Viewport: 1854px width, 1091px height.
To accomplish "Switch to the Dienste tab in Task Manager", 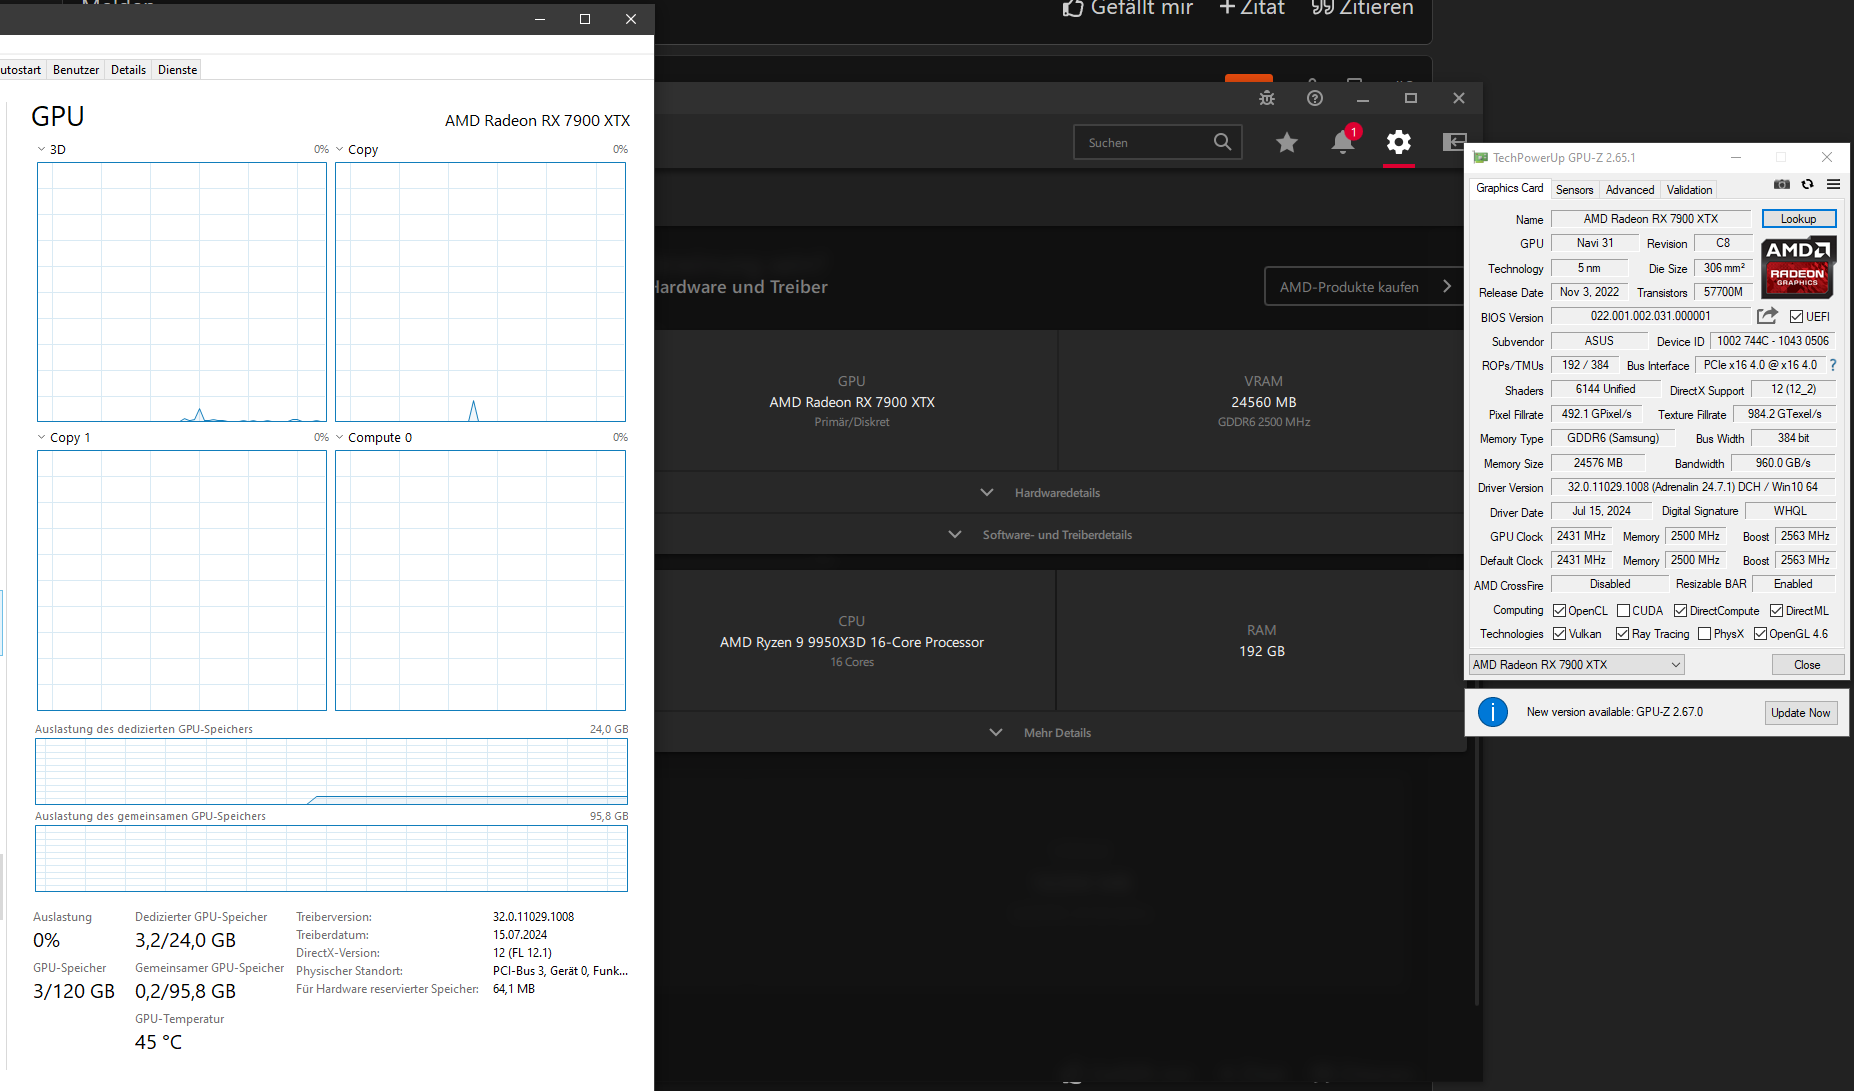I will (177, 70).
